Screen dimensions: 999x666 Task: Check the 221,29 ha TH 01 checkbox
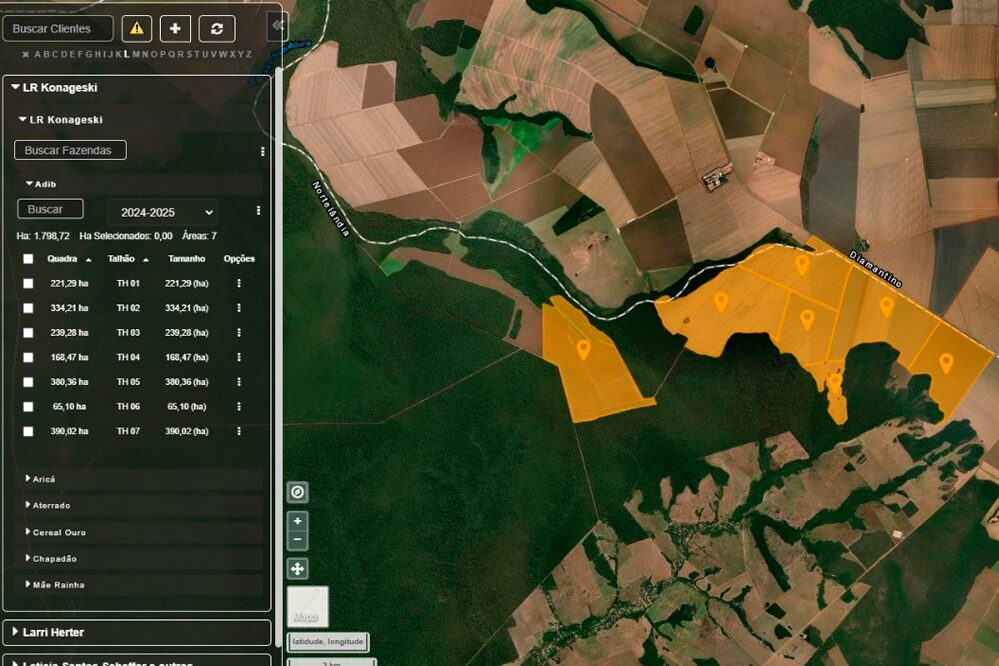point(28,284)
